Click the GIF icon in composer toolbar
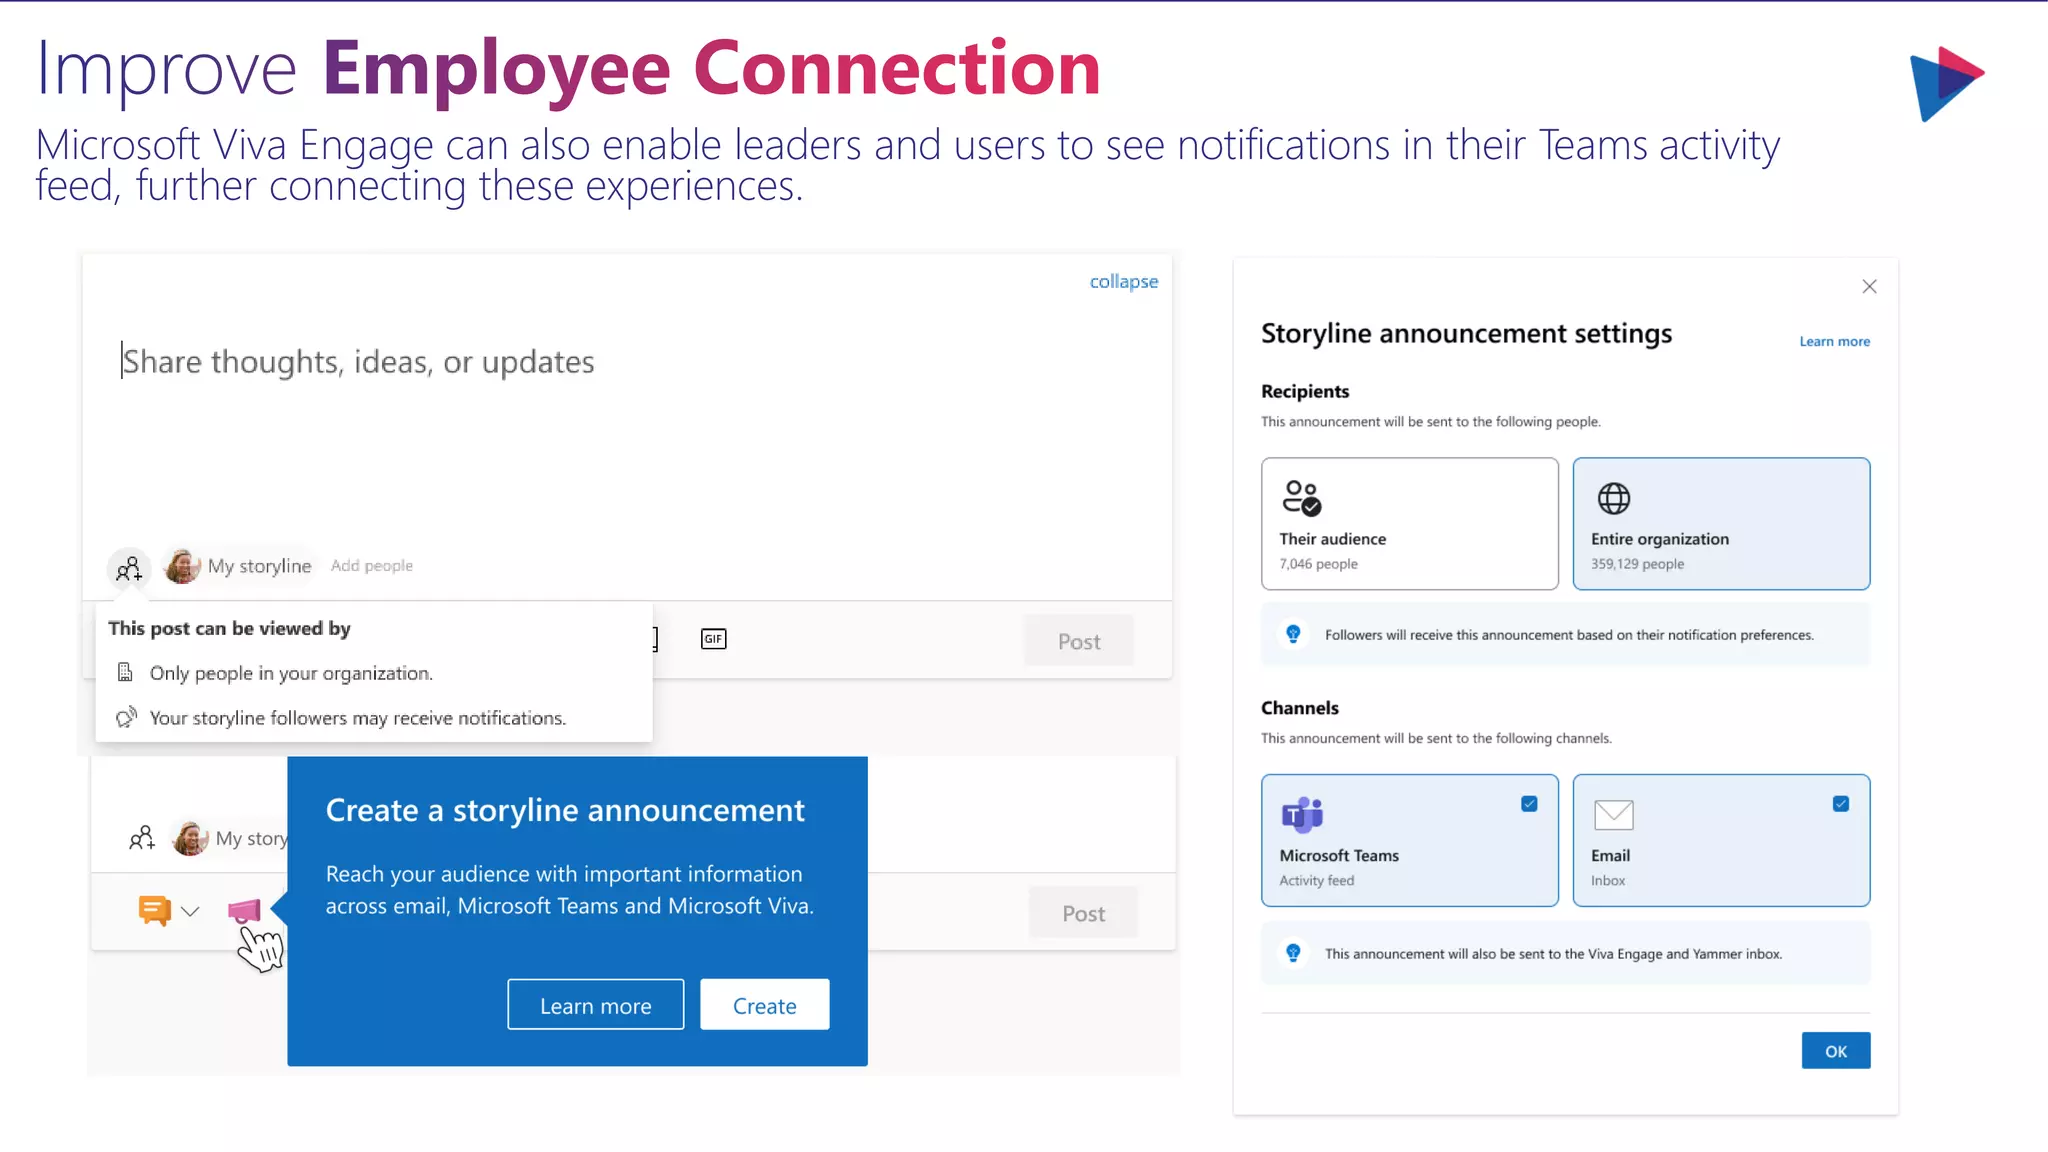The height and width of the screenshot is (1152, 2048). [714, 639]
